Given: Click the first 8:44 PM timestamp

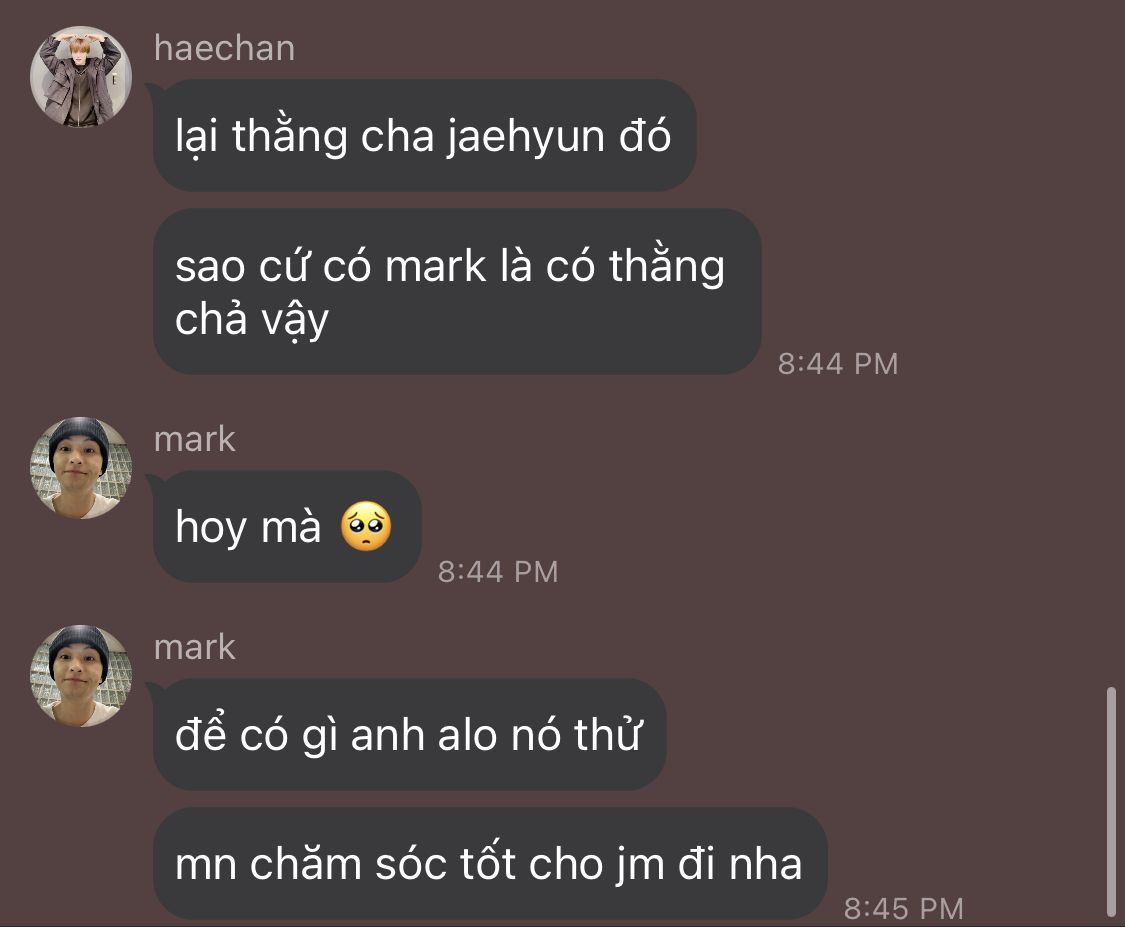Looking at the screenshot, I should coord(838,364).
